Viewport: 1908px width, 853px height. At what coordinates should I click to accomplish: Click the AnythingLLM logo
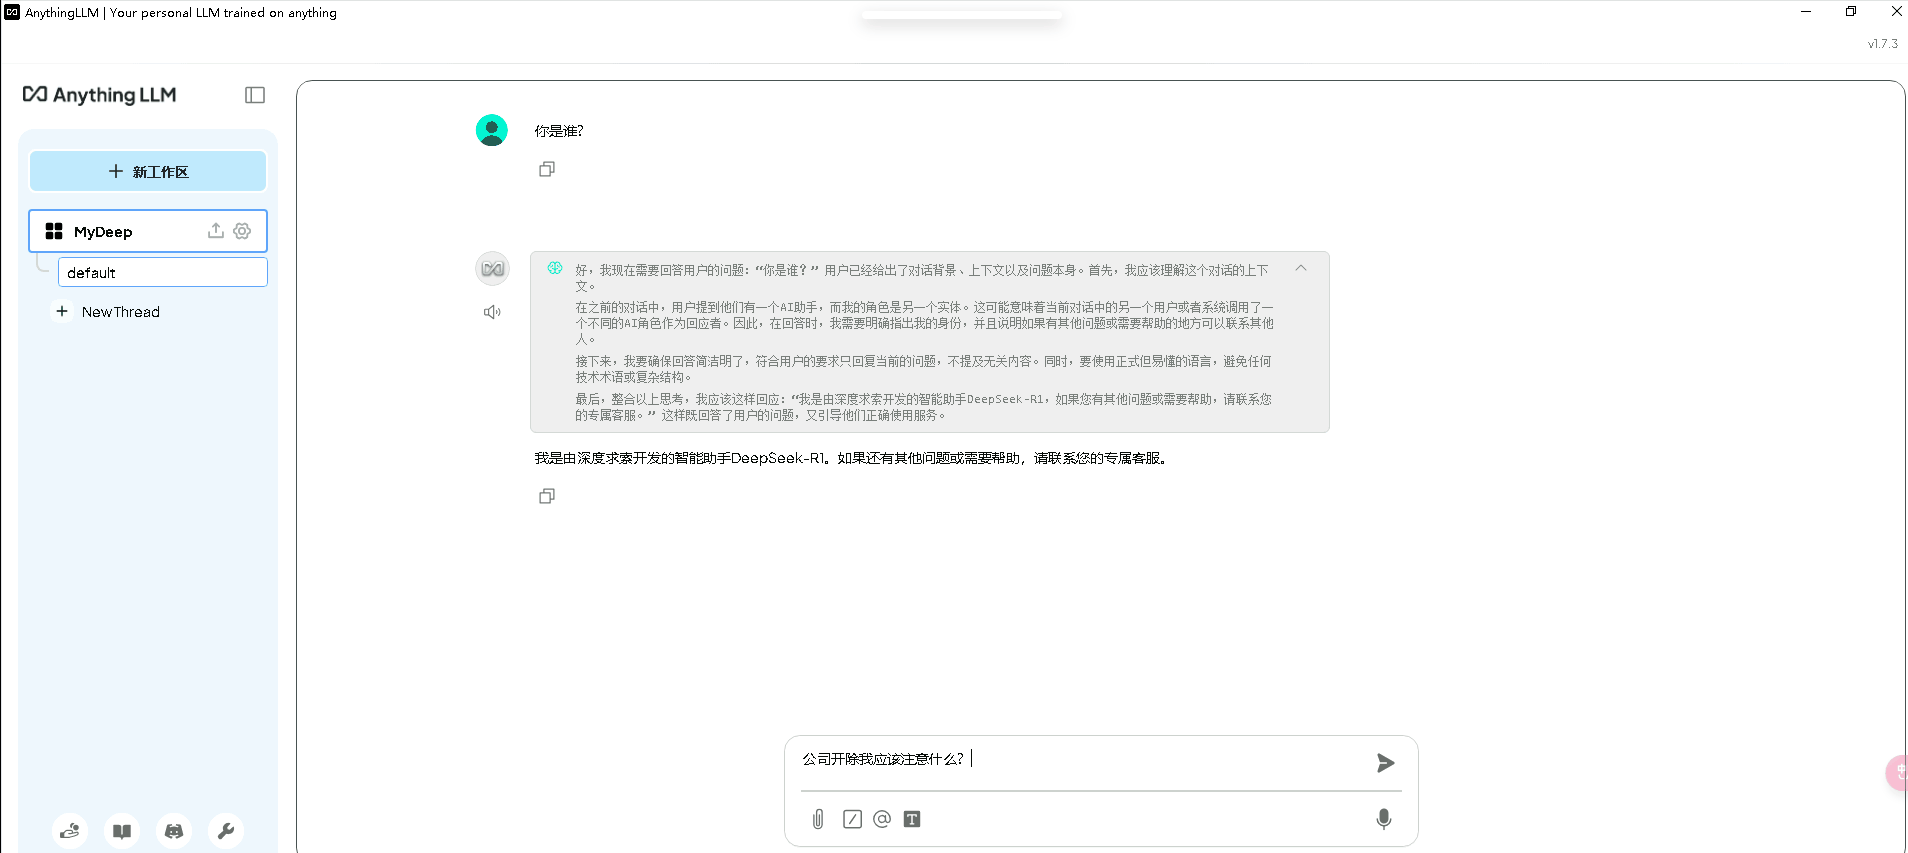(x=100, y=95)
